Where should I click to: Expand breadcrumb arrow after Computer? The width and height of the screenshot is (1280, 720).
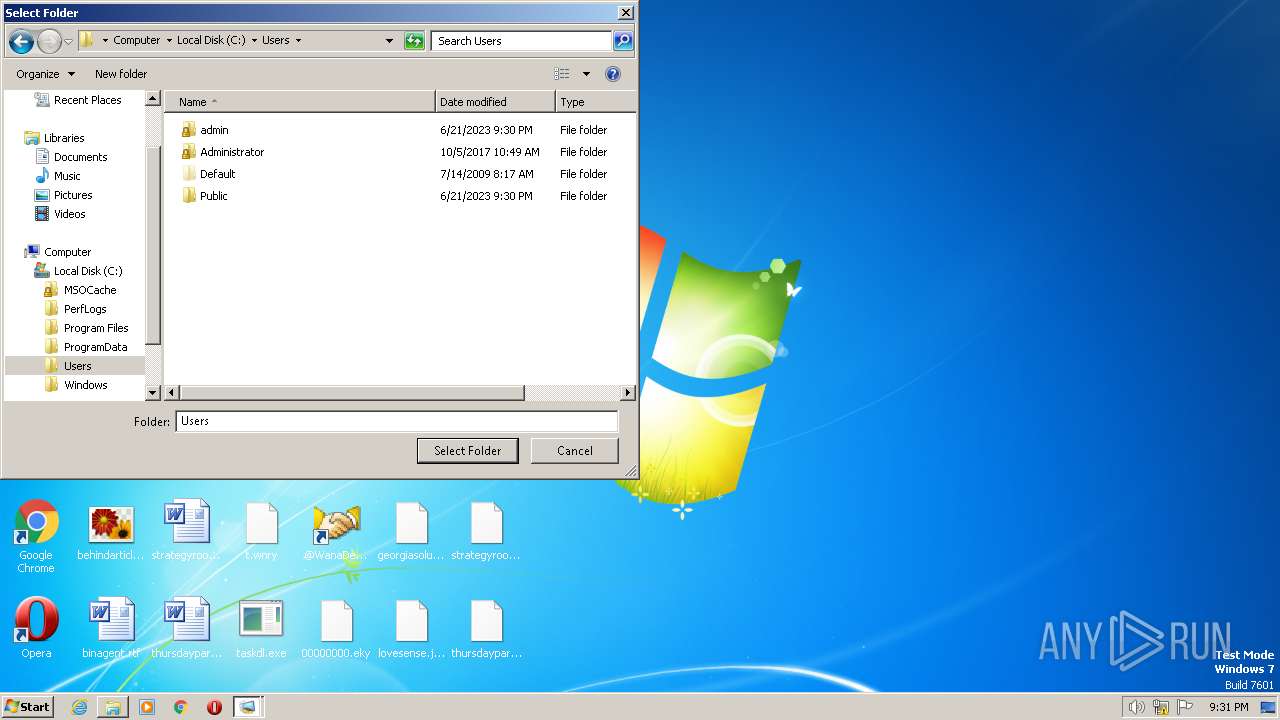[x=168, y=41]
